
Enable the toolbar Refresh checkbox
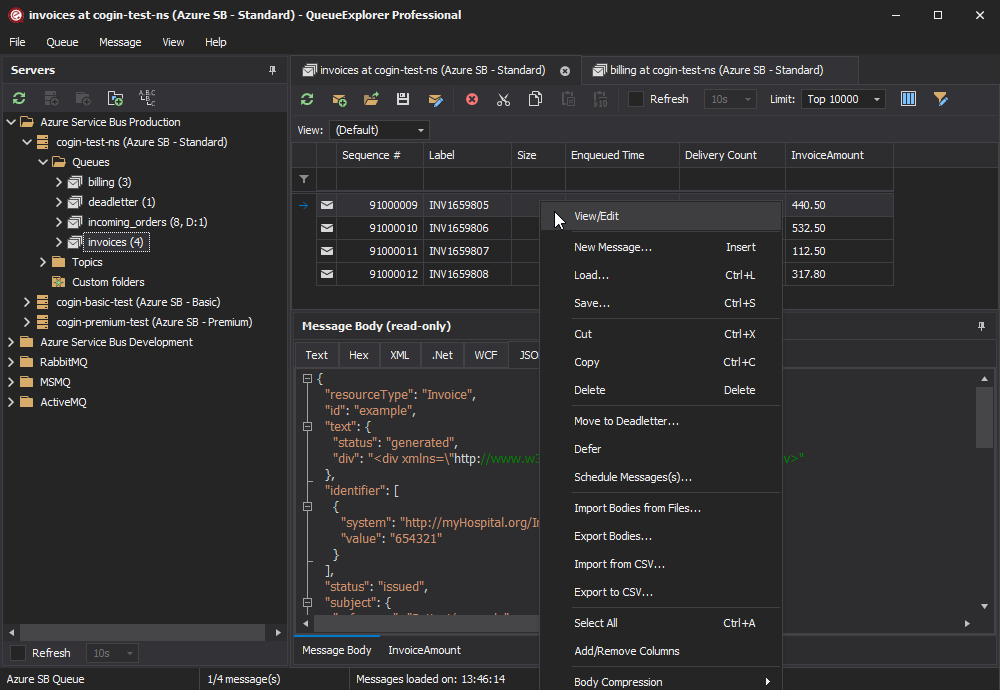636,99
